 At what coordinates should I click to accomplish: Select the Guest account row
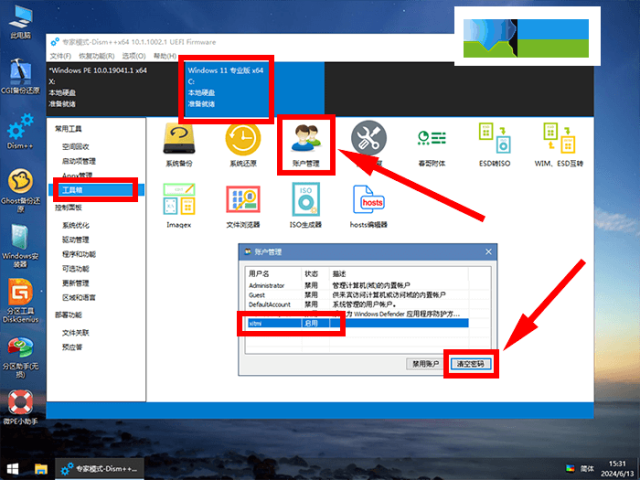tap(358, 295)
